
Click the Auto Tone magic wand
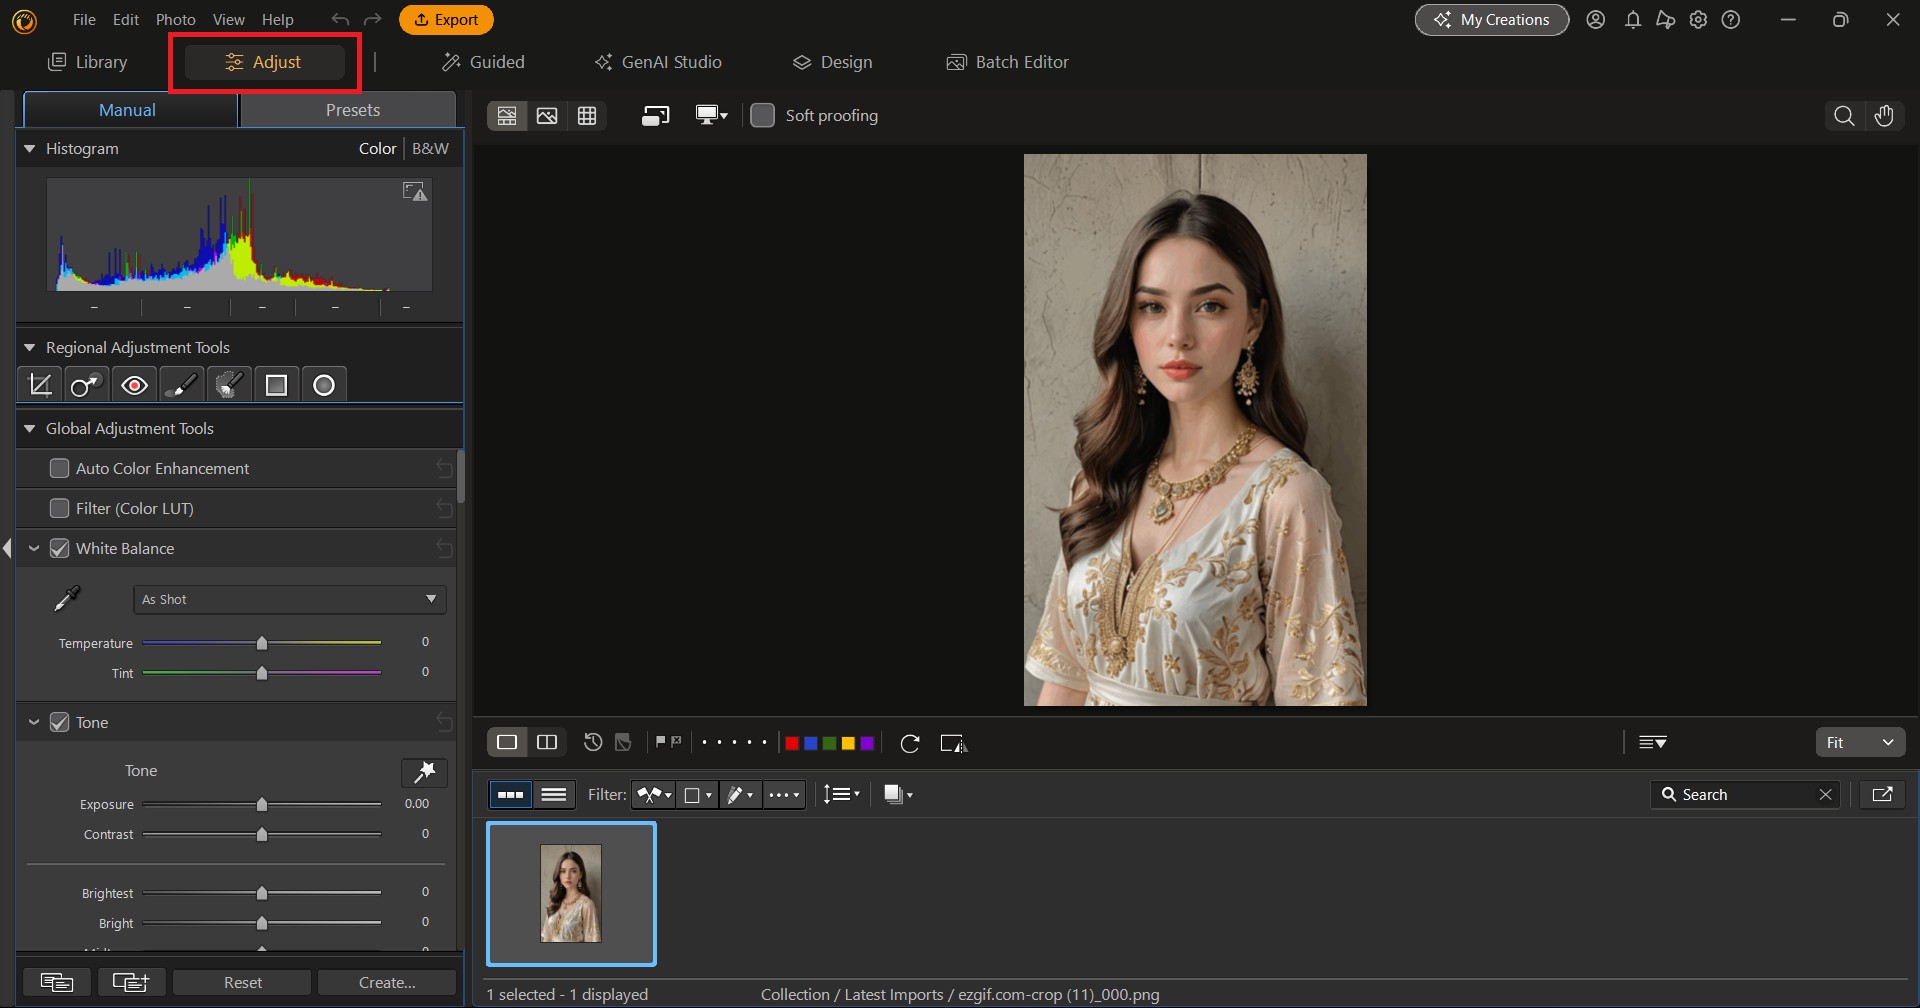pyautogui.click(x=424, y=771)
